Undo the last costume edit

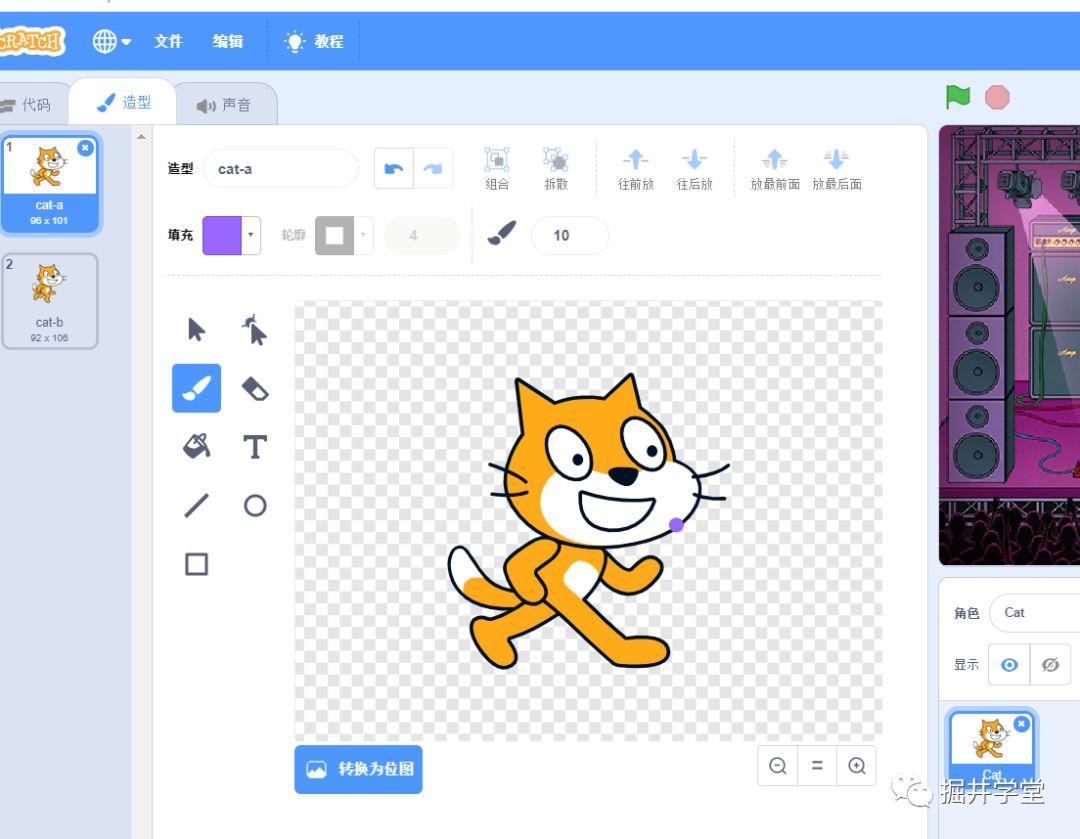[x=393, y=168]
